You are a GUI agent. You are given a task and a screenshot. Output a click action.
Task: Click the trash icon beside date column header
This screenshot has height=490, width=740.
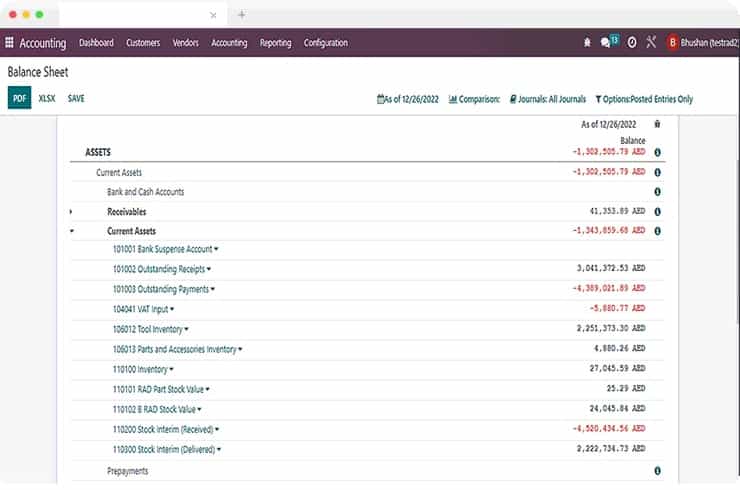[x=657, y=124]
